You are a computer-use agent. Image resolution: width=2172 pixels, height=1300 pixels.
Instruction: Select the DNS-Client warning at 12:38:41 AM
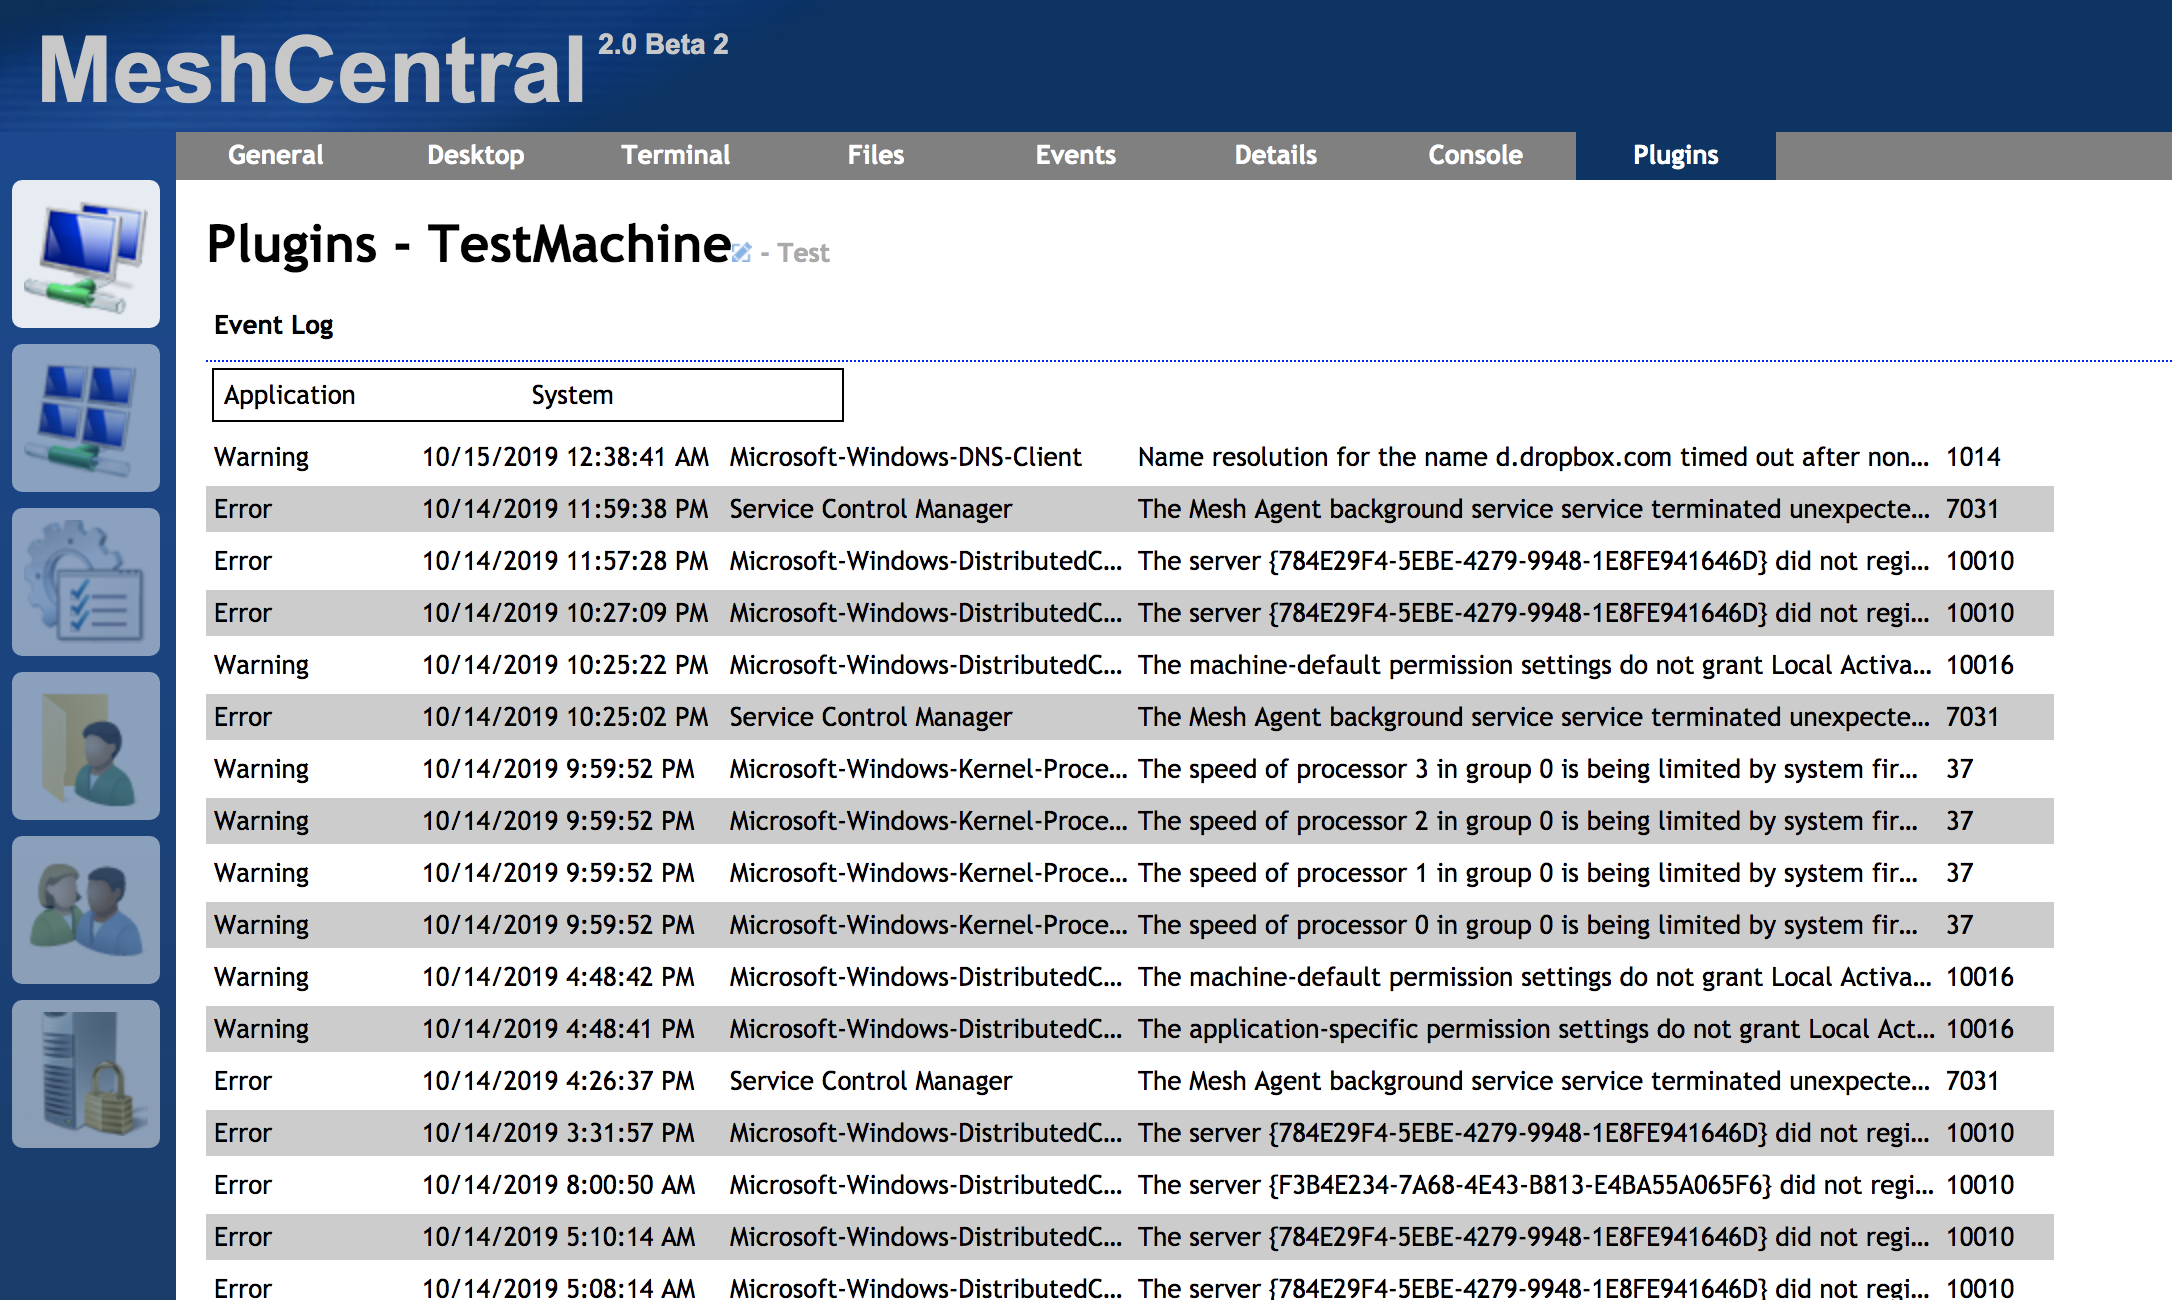tap(1130, 457)
